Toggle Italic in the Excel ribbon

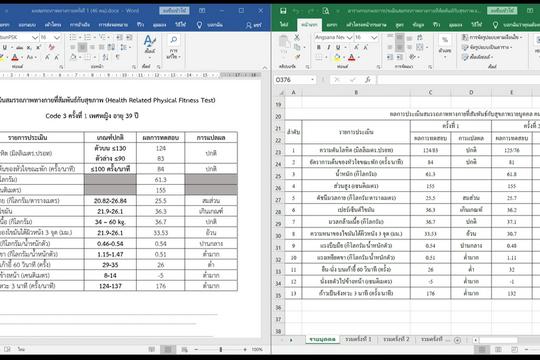click(x=328, y=47)
